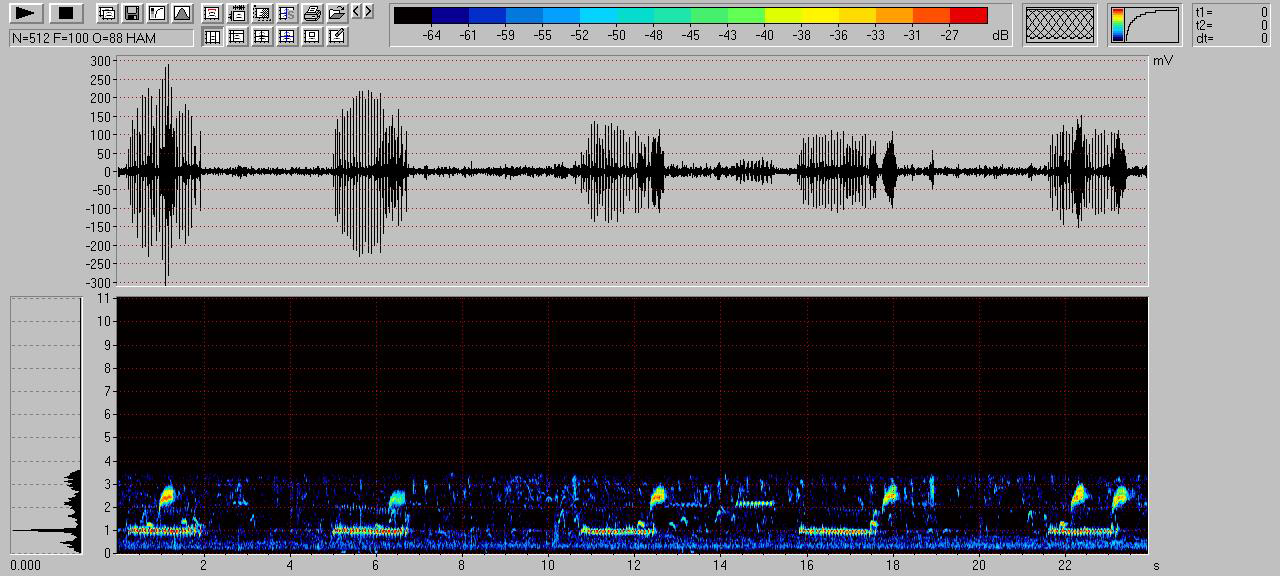The width and height of the screenshot is (1280, 576).
Task: Click the right arrow navigation button
Action: (368, 12)
